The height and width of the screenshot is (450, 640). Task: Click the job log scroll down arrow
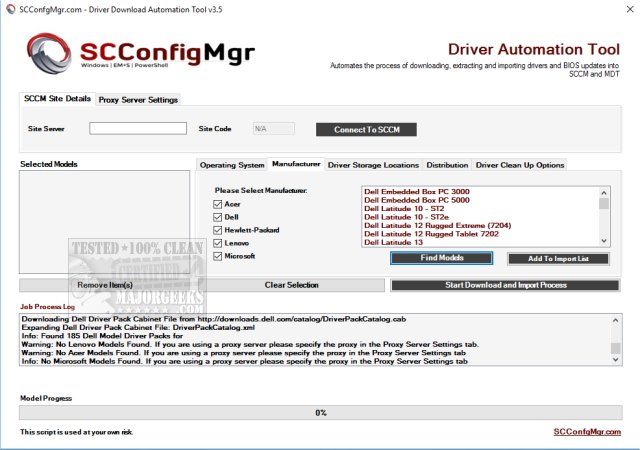point(616,359)
